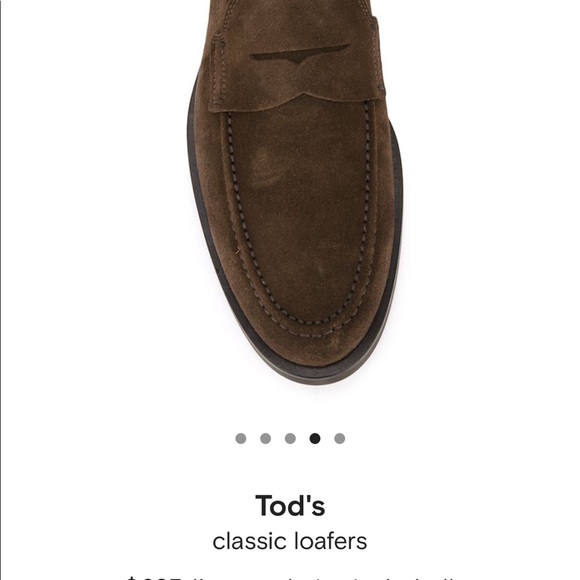Open the Tod's brand link

[x=290, y=506]
